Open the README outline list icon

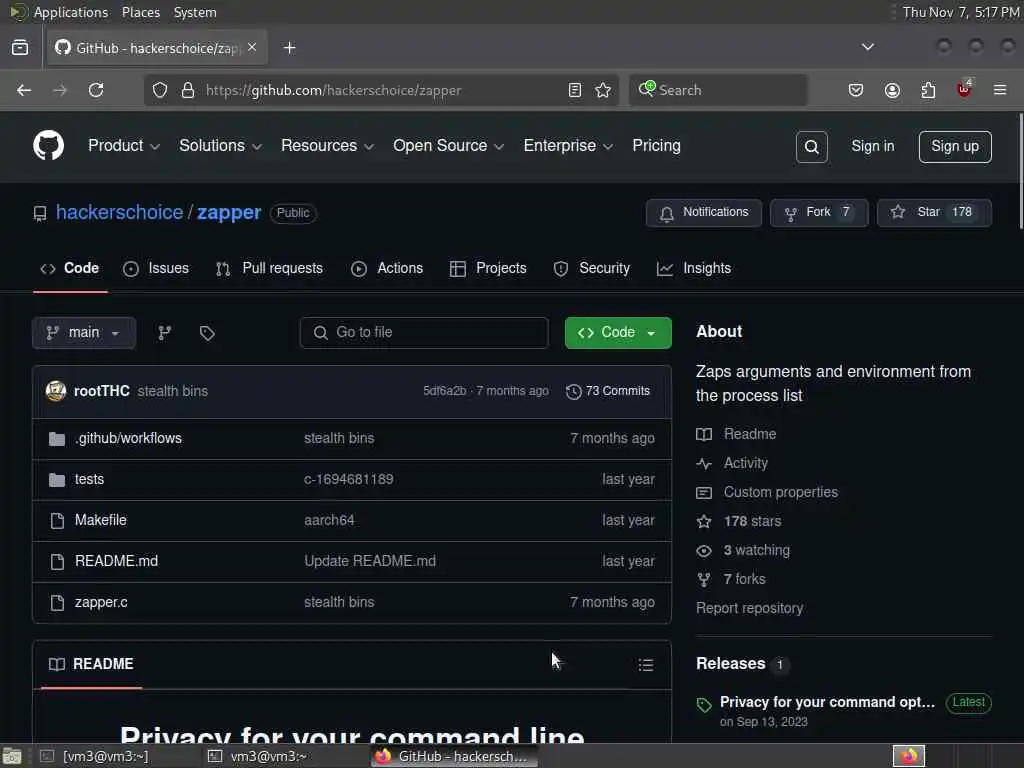pos(645,665)
